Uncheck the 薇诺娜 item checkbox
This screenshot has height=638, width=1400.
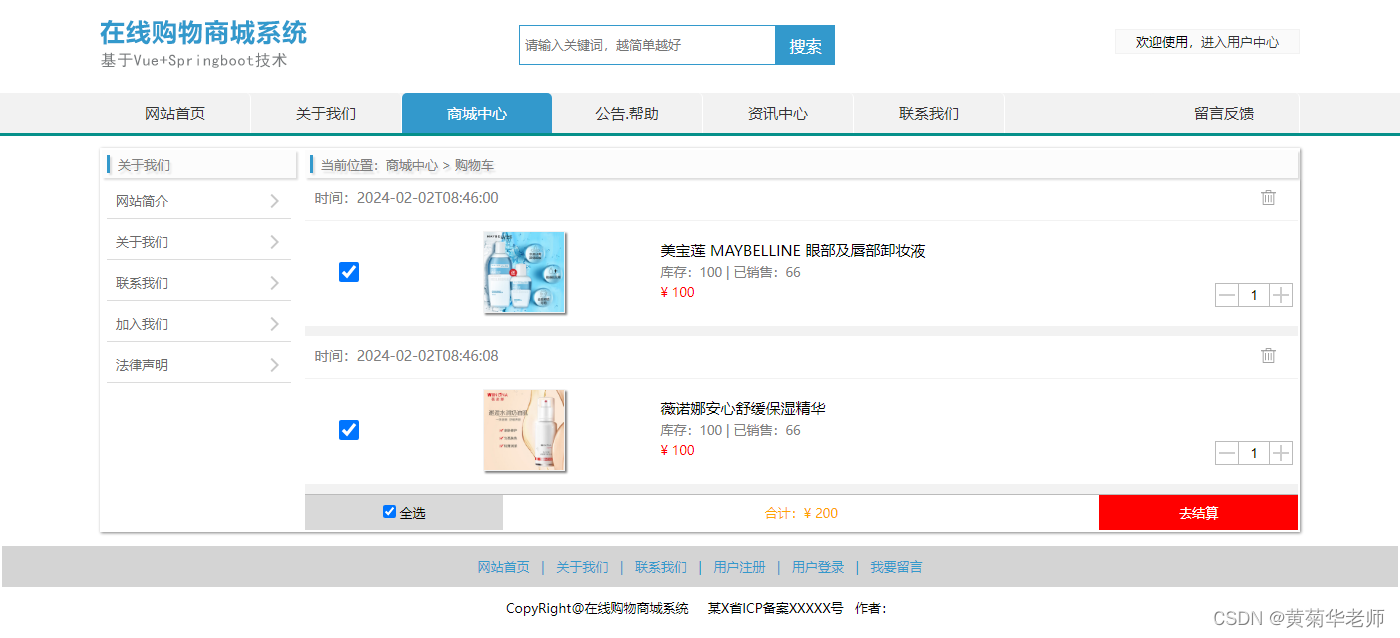click(349, 430)
